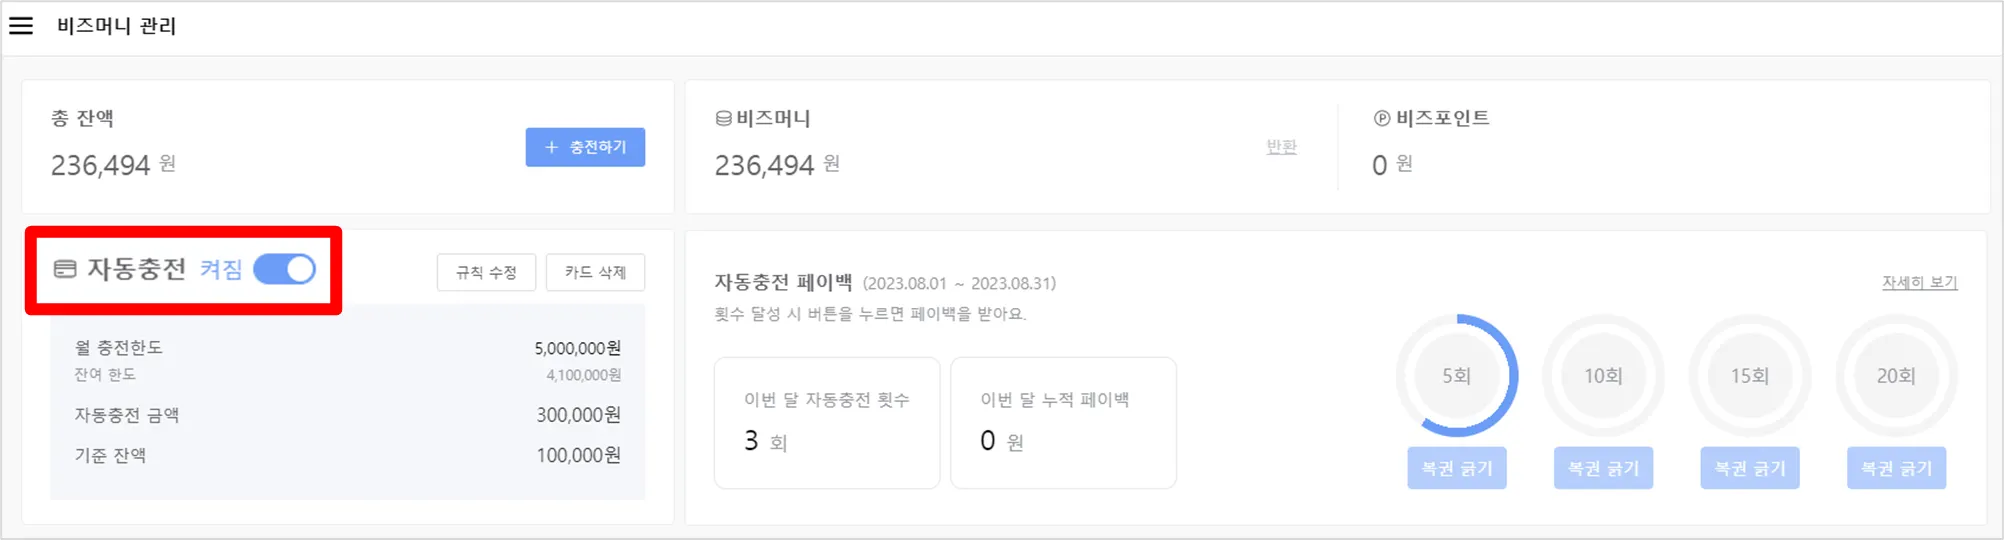Click the 10회 progress circle
2004x540 pixels.
tap(1603, 376)
